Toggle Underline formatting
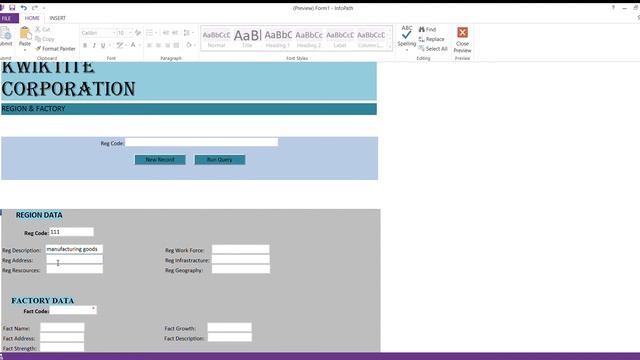This screenshot has width=640, height=360. (x=103, y=45)
